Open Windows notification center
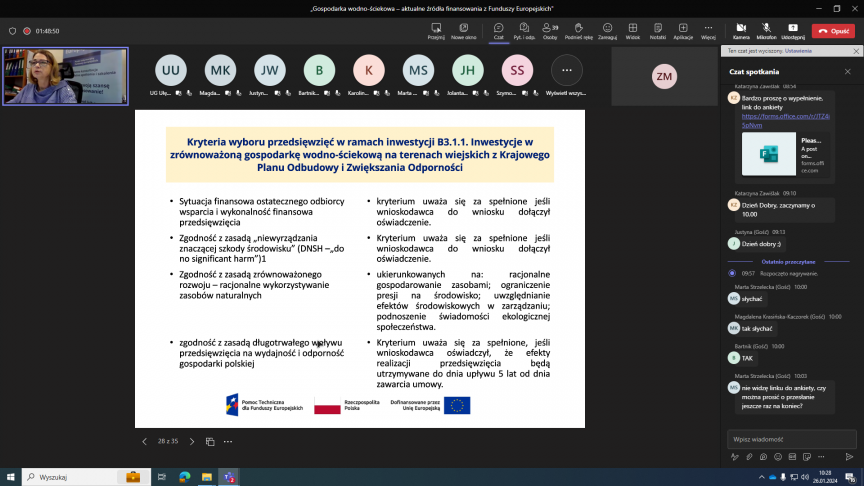 851,477
